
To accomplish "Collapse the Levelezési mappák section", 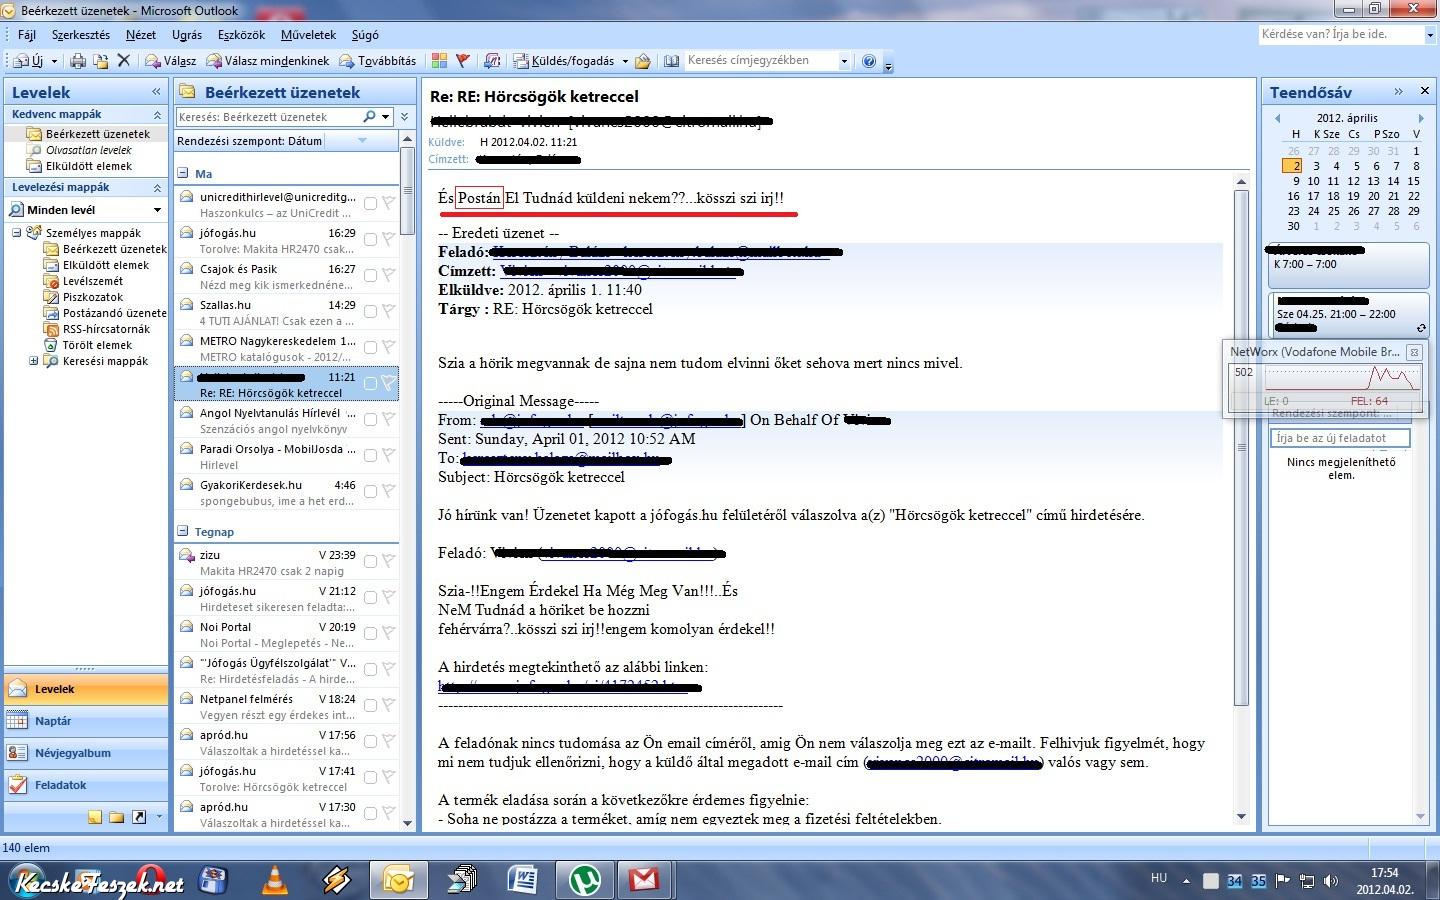I will pos(157,187).
